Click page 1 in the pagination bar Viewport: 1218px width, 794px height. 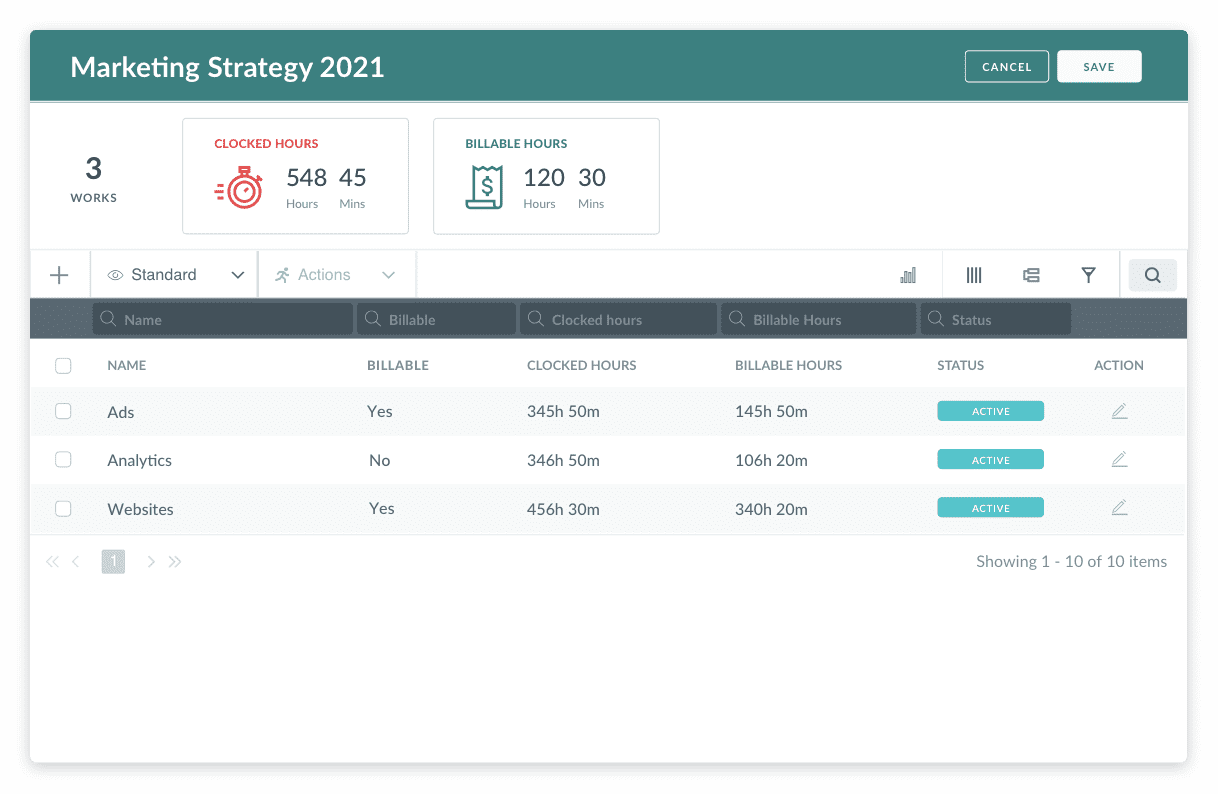(113, 561)
